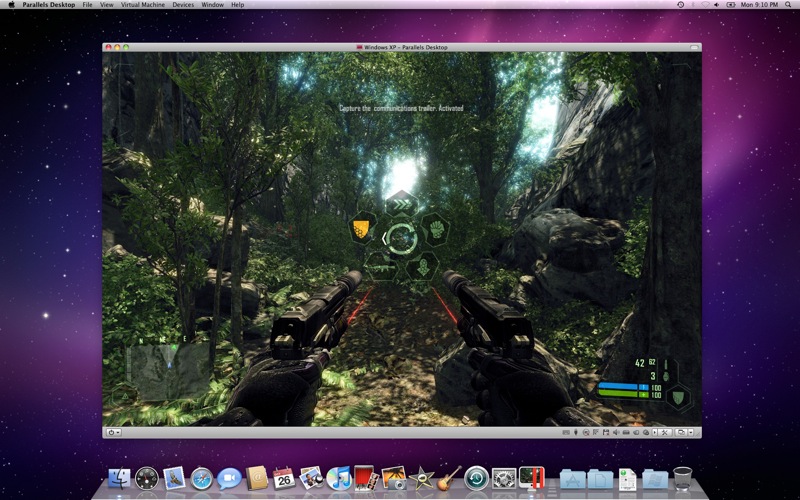Screen dimensions: 800x500
Task: Open Mail stamp icon in Dock
Action: pos(174,479)
